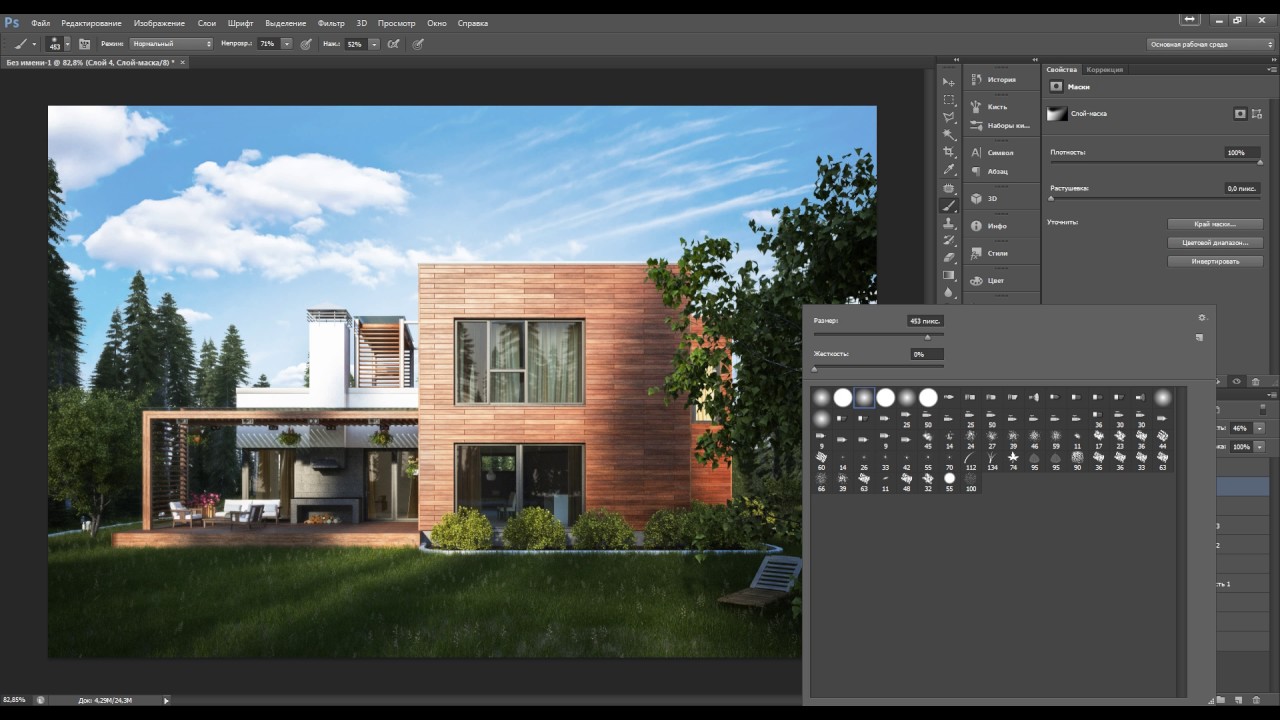Open the Фильтр menu

(331, 22)
